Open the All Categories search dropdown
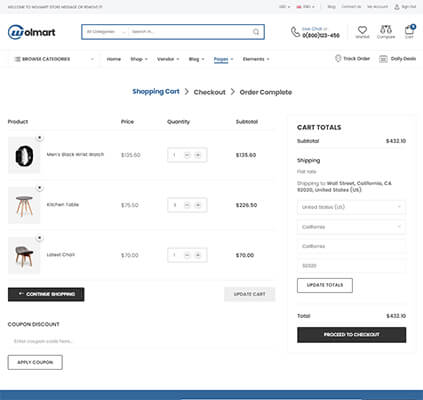Viewport: 423px width, 400px height. coord(106,32)
